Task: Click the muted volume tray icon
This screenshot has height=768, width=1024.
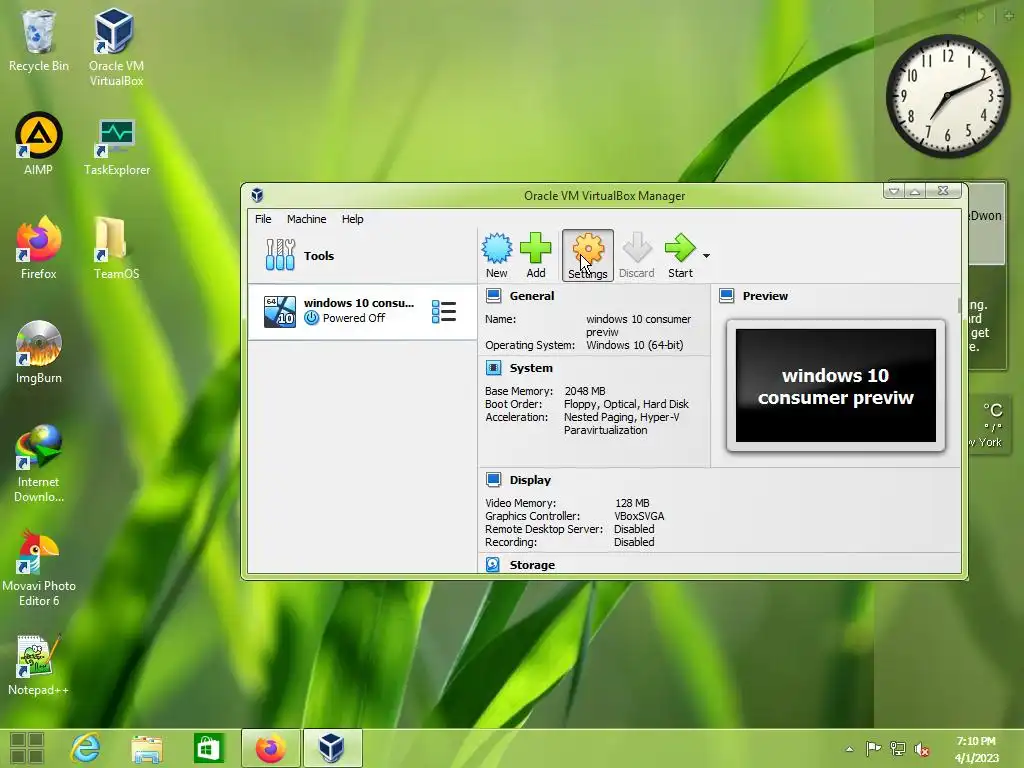Action: point(922,750)
